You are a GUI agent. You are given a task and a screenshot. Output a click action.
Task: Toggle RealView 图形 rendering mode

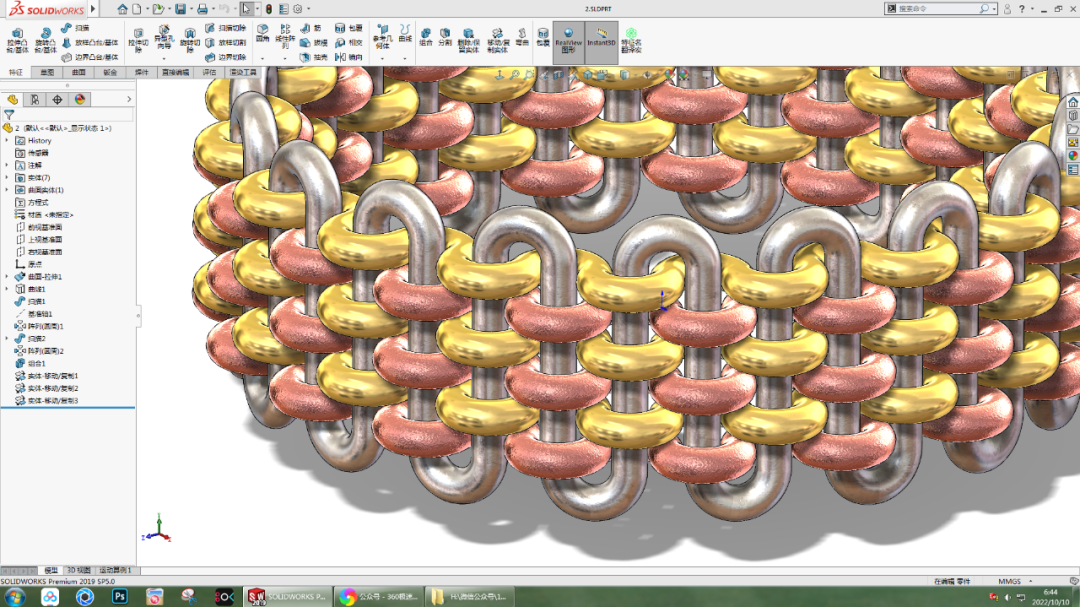[569, 36]
